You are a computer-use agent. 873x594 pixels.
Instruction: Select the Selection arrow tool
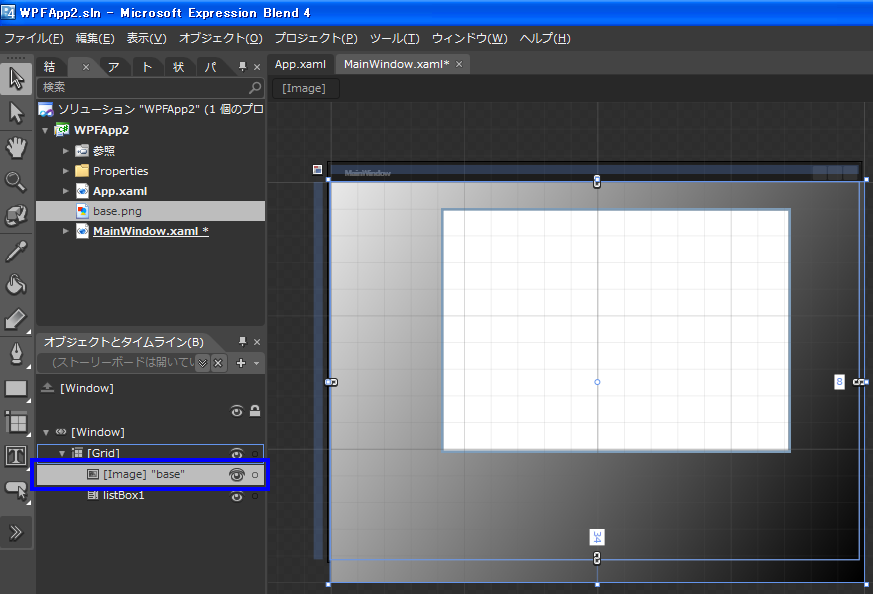(16, 78)
